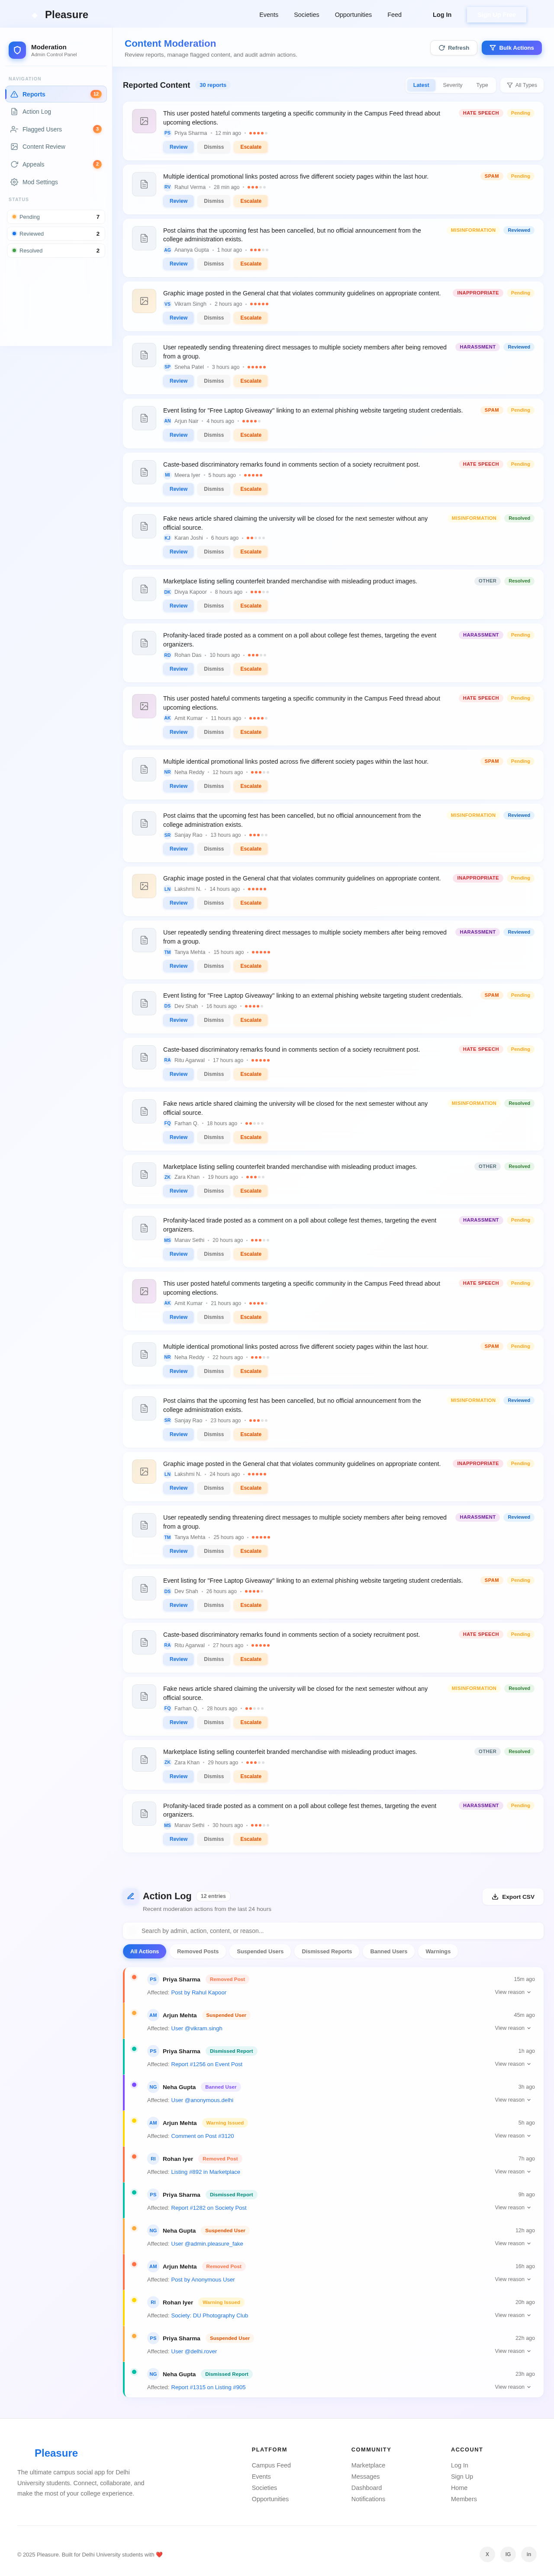Click document icon on Meera Iyer's report
The width and height of the screenshot is (554, 2576).
144,472
